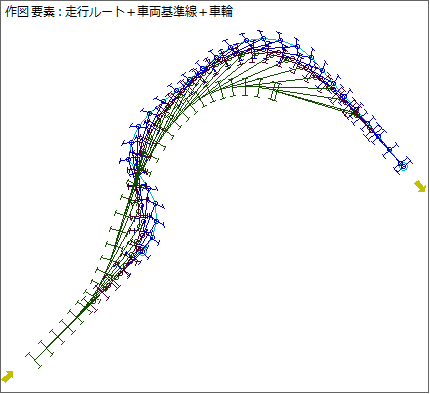Click the yellow start-direction arrow at bottom left
430x394 pixels.
click(x=7, y=377)
